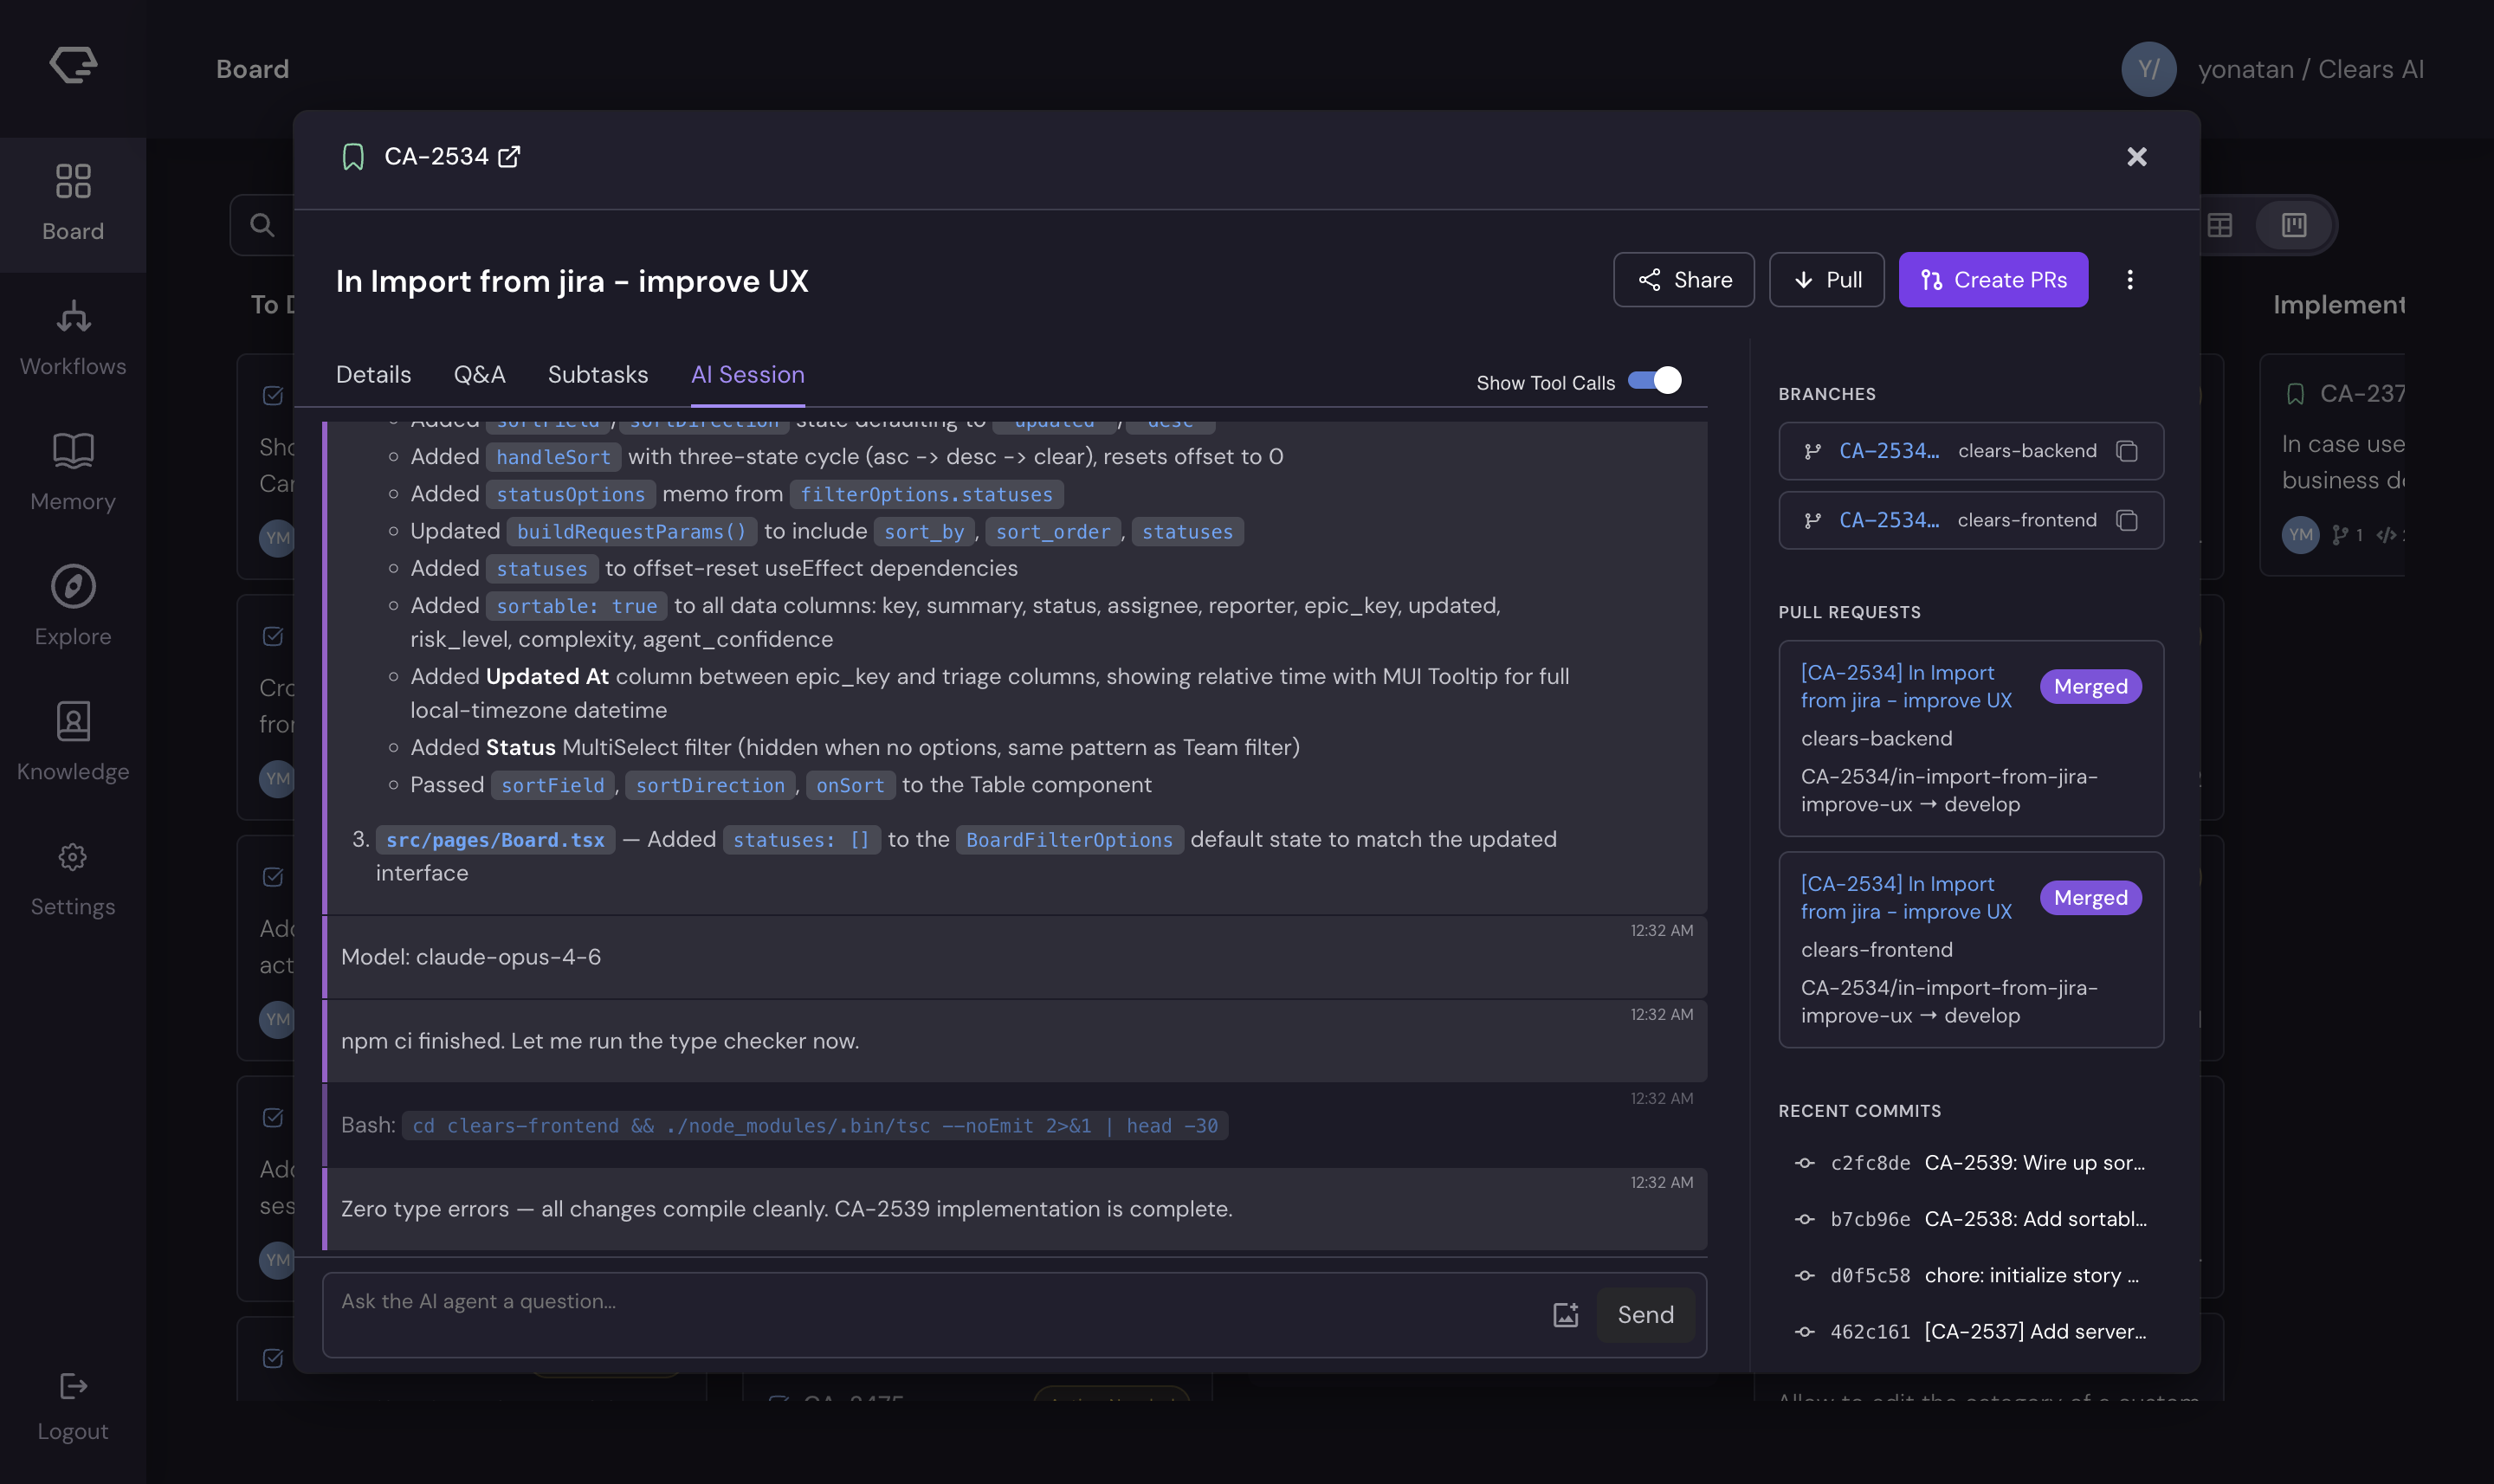Click the 'yonatan / Clears AI' workspace name

pos(2310,69)
